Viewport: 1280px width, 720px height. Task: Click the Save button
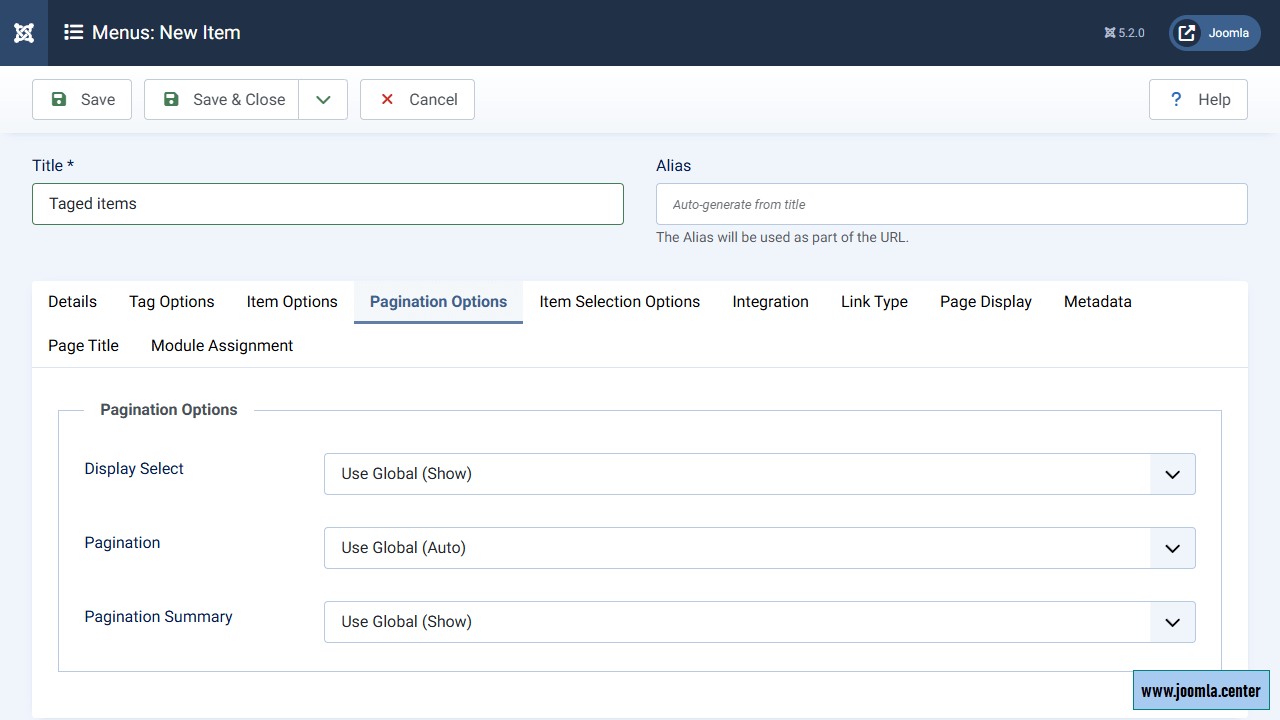point(82,100)
